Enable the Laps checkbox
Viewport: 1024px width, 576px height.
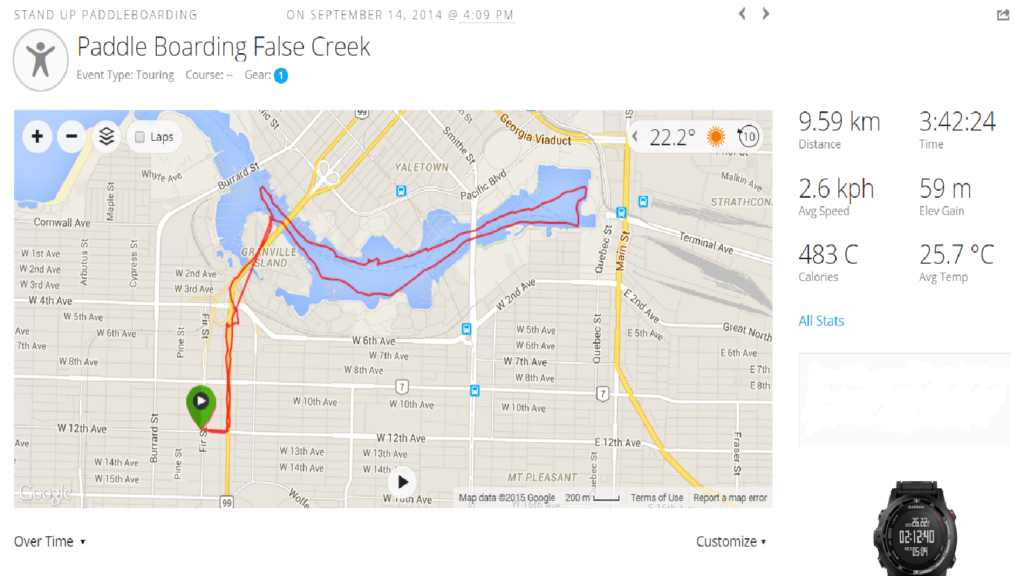pos(140,137)
